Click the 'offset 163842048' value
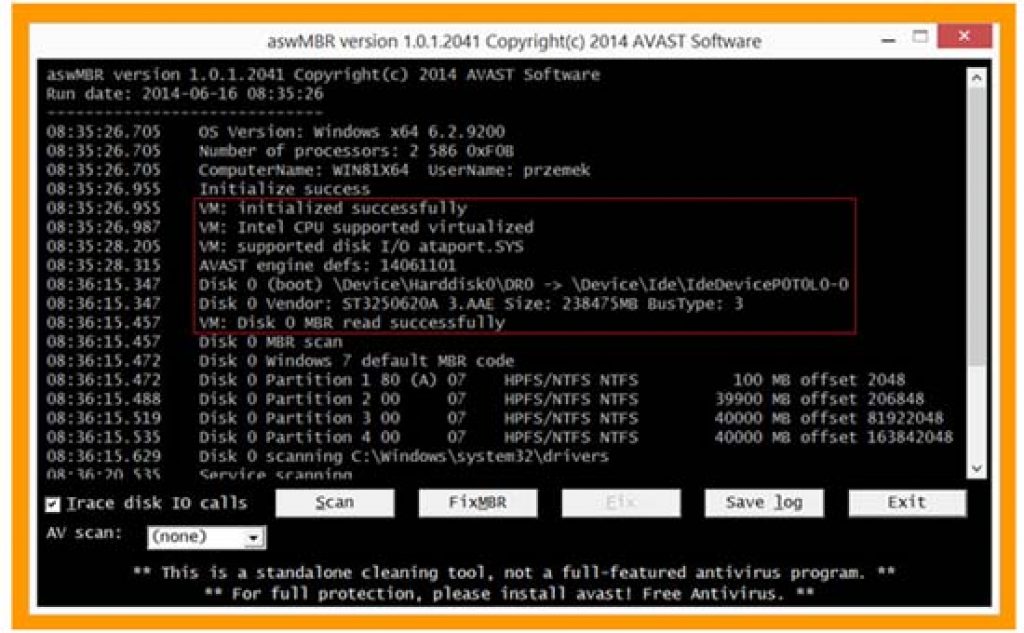The height and width of the screenshot is (633, 1024). click(877, 437)
